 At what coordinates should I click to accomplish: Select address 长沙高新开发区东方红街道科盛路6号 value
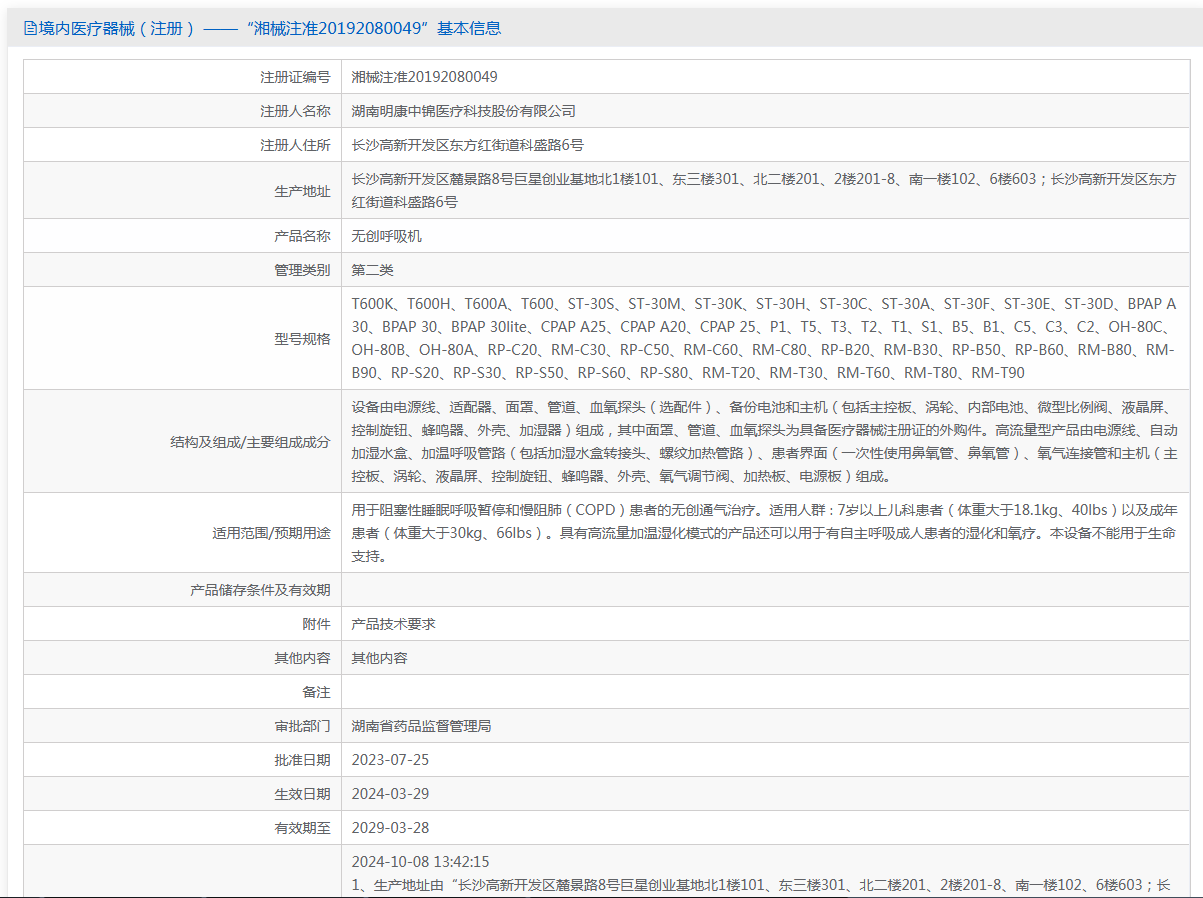pos(468,145)
